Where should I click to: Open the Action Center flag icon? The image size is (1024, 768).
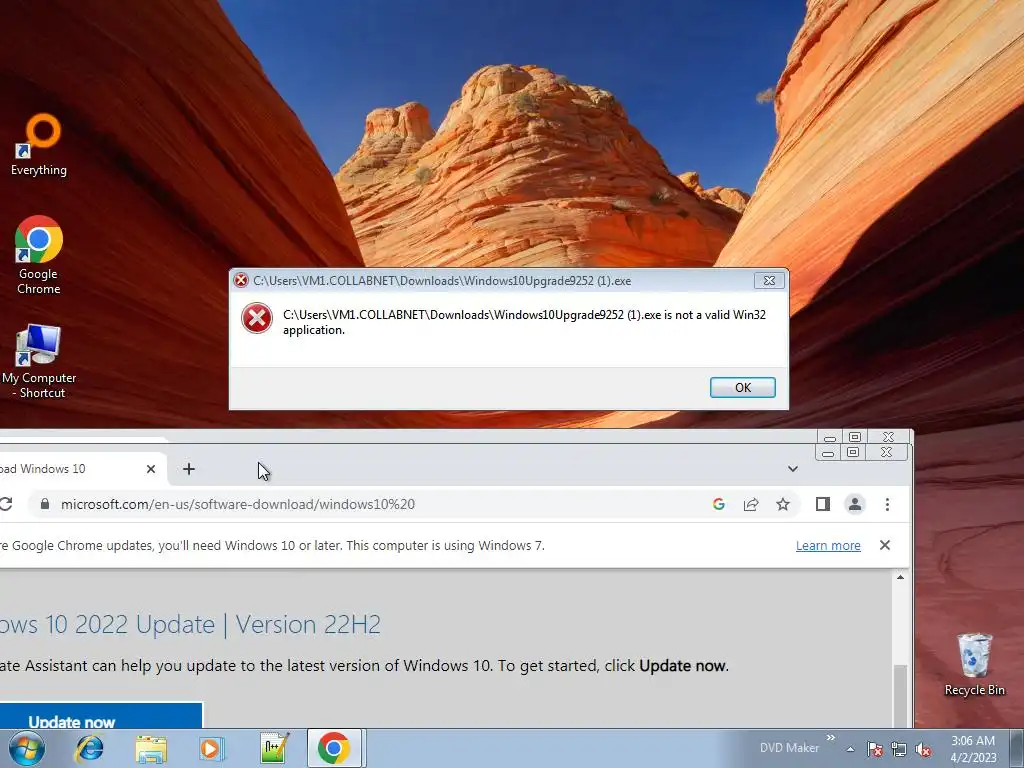pos(875,749)
